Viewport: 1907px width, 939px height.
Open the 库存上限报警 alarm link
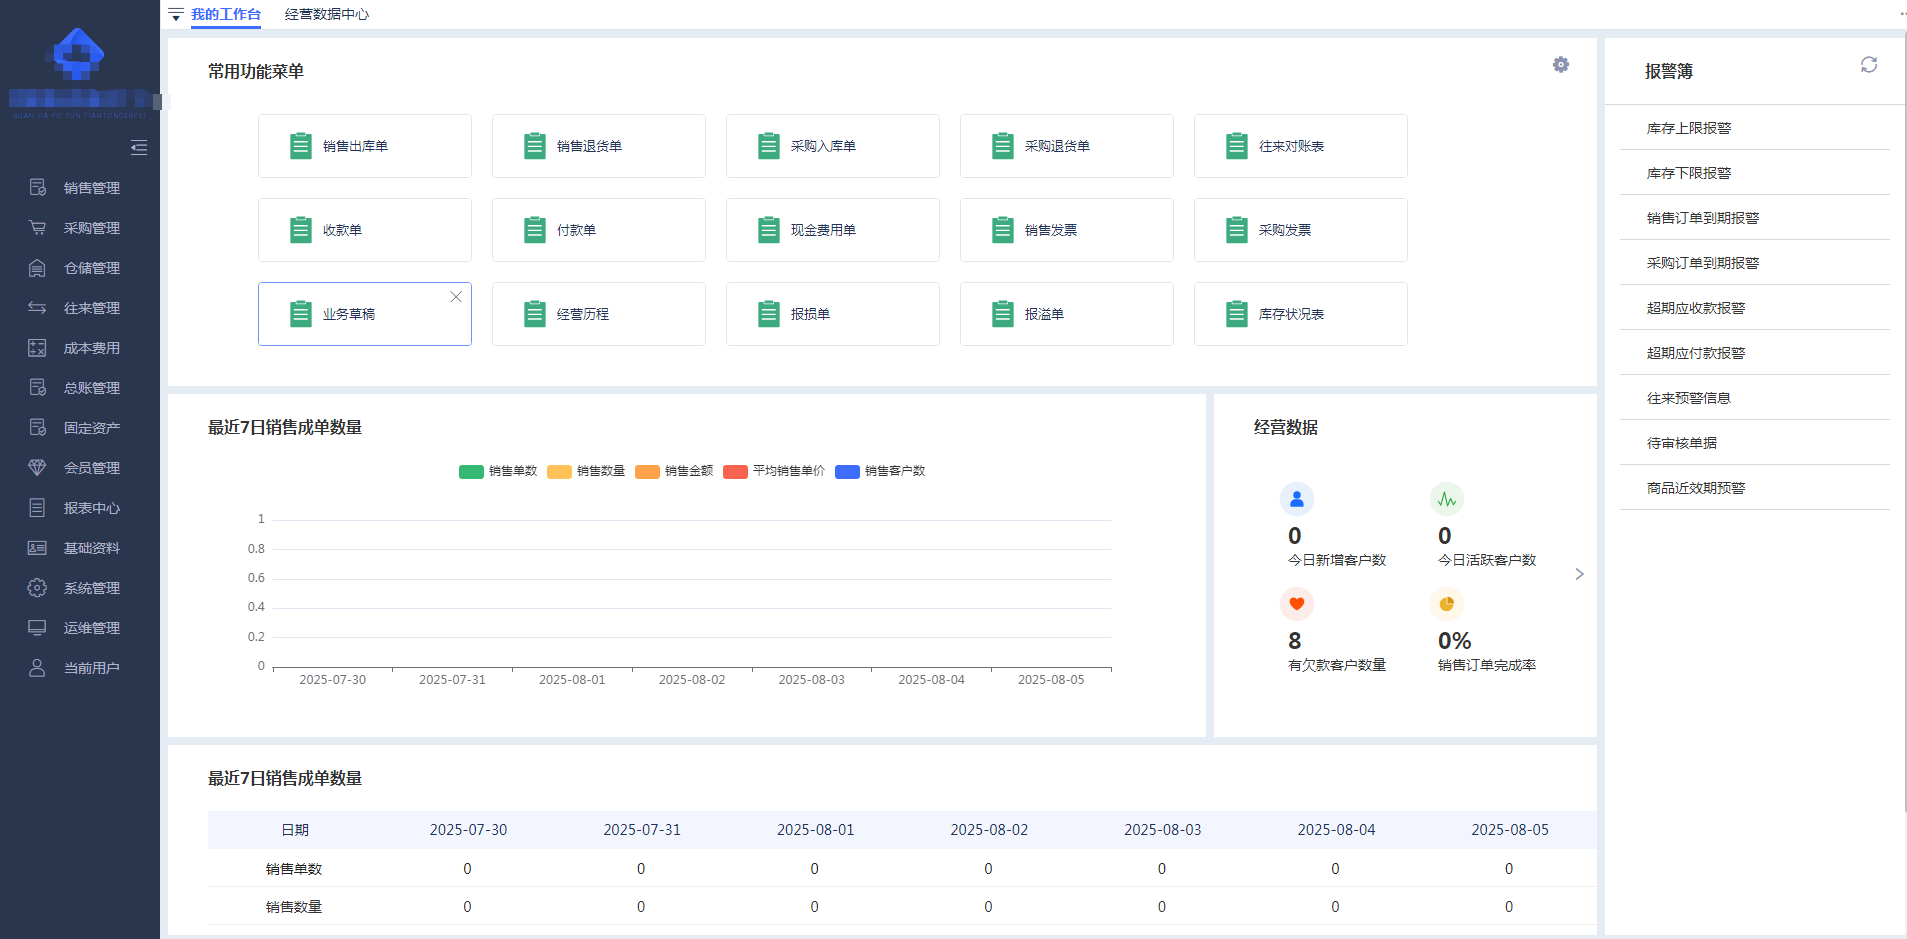pos(1688,128)
